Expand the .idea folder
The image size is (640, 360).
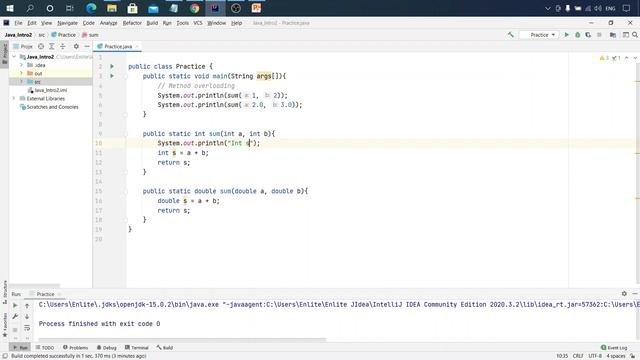pos(21,65)
